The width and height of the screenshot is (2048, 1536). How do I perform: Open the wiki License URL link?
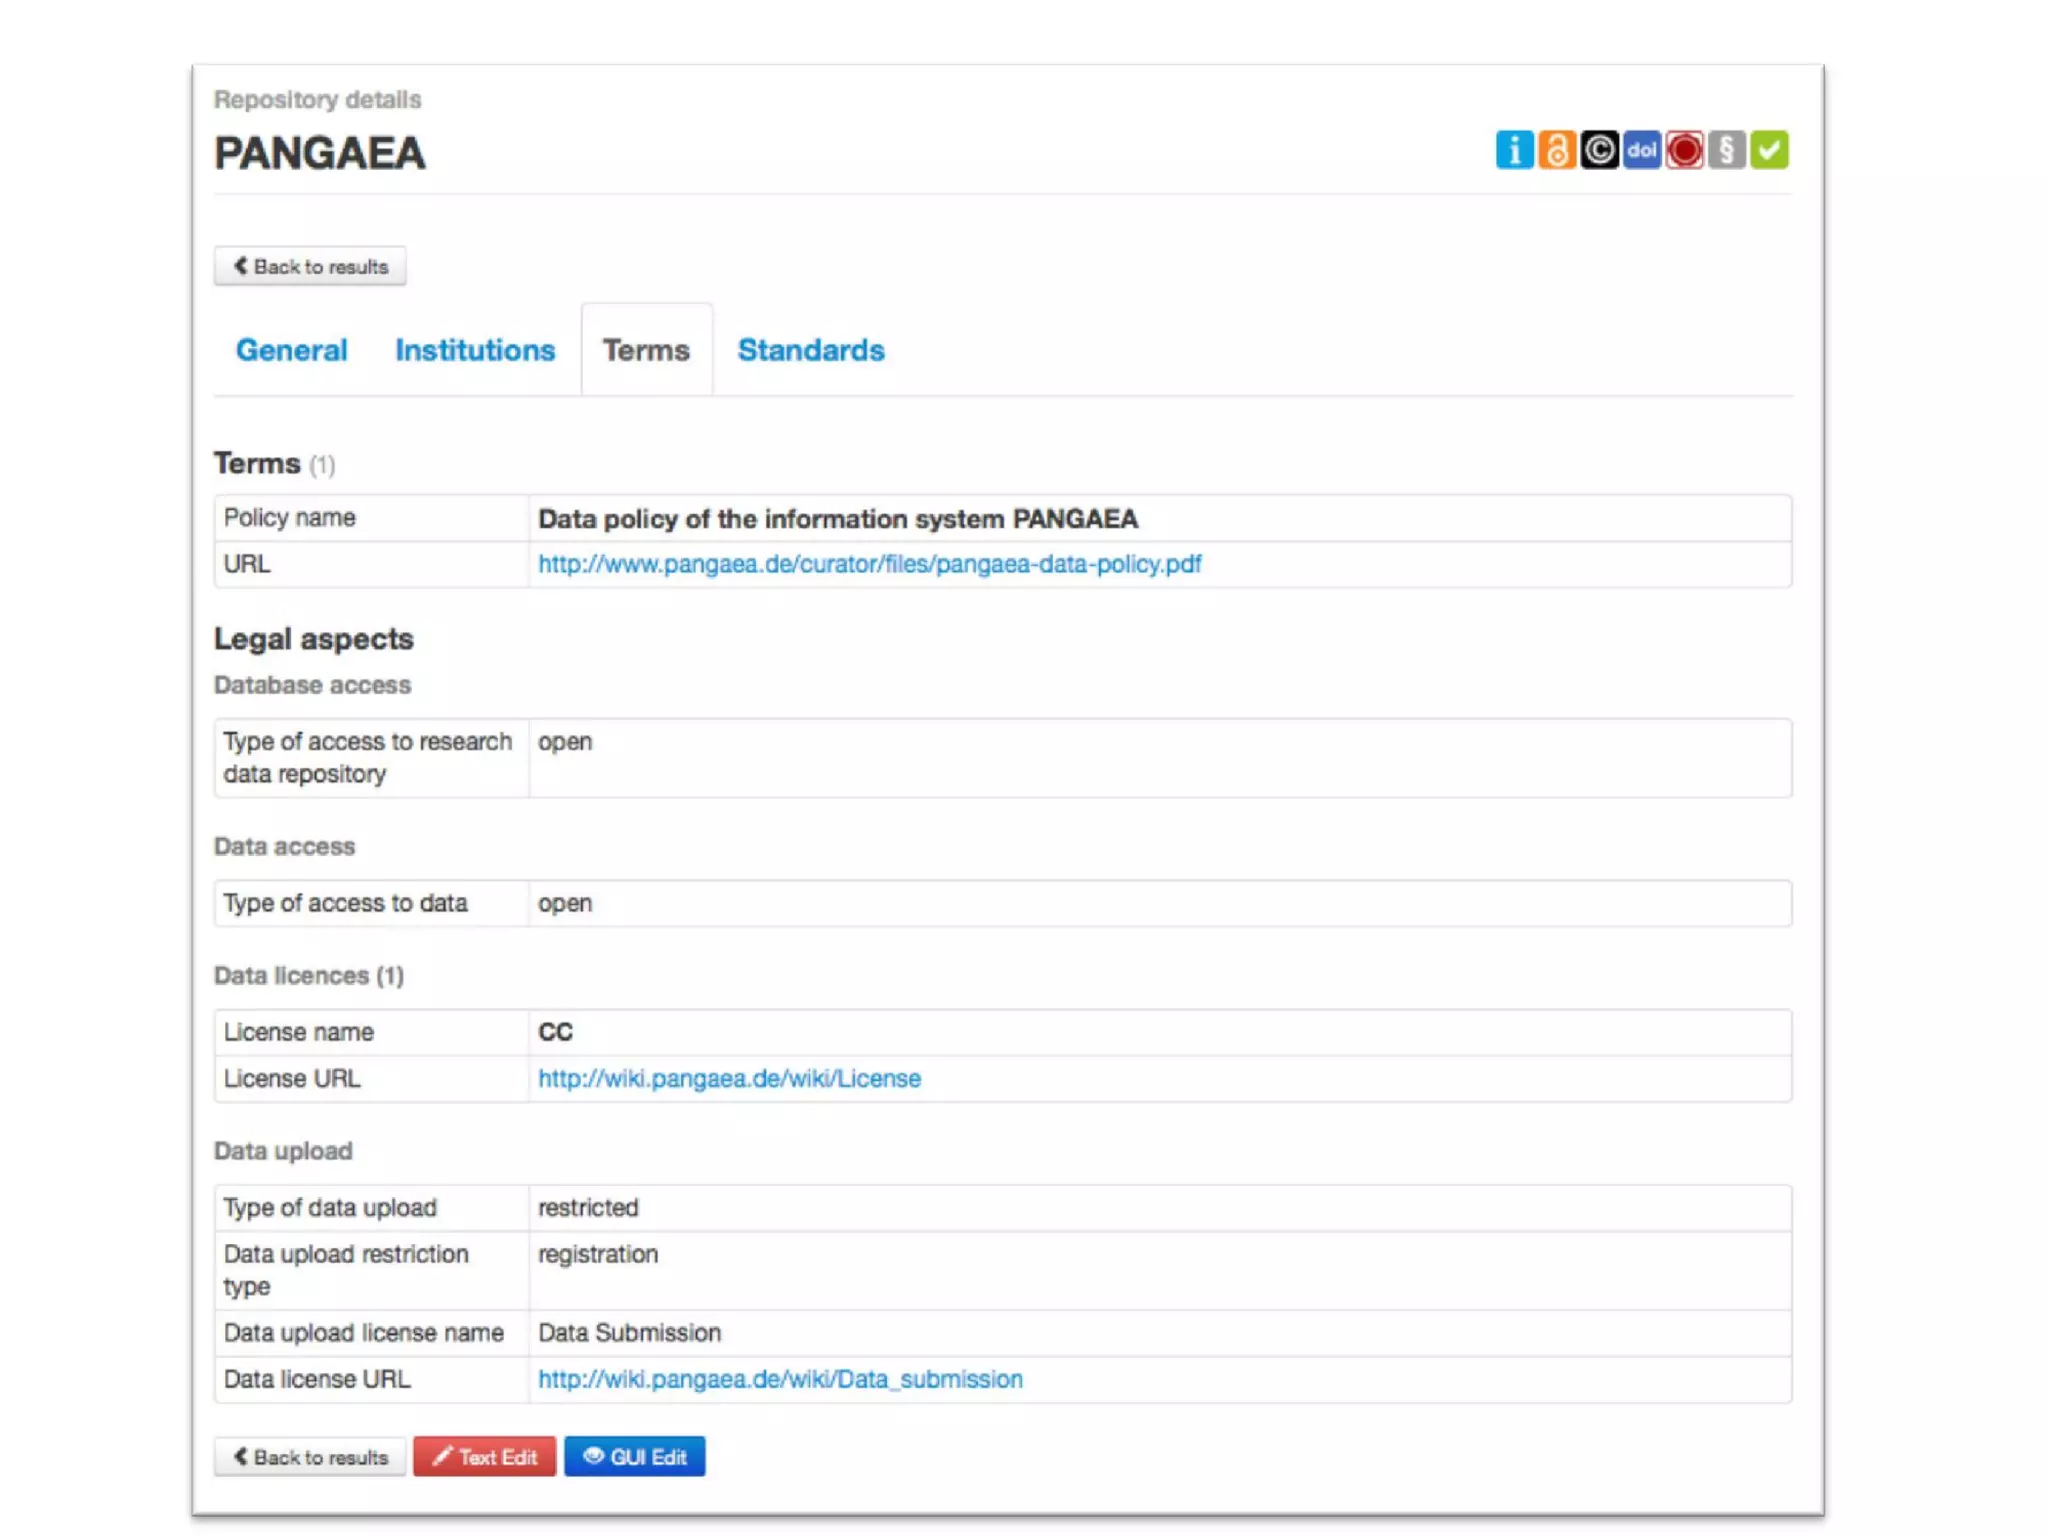(x=729, y=1078)
